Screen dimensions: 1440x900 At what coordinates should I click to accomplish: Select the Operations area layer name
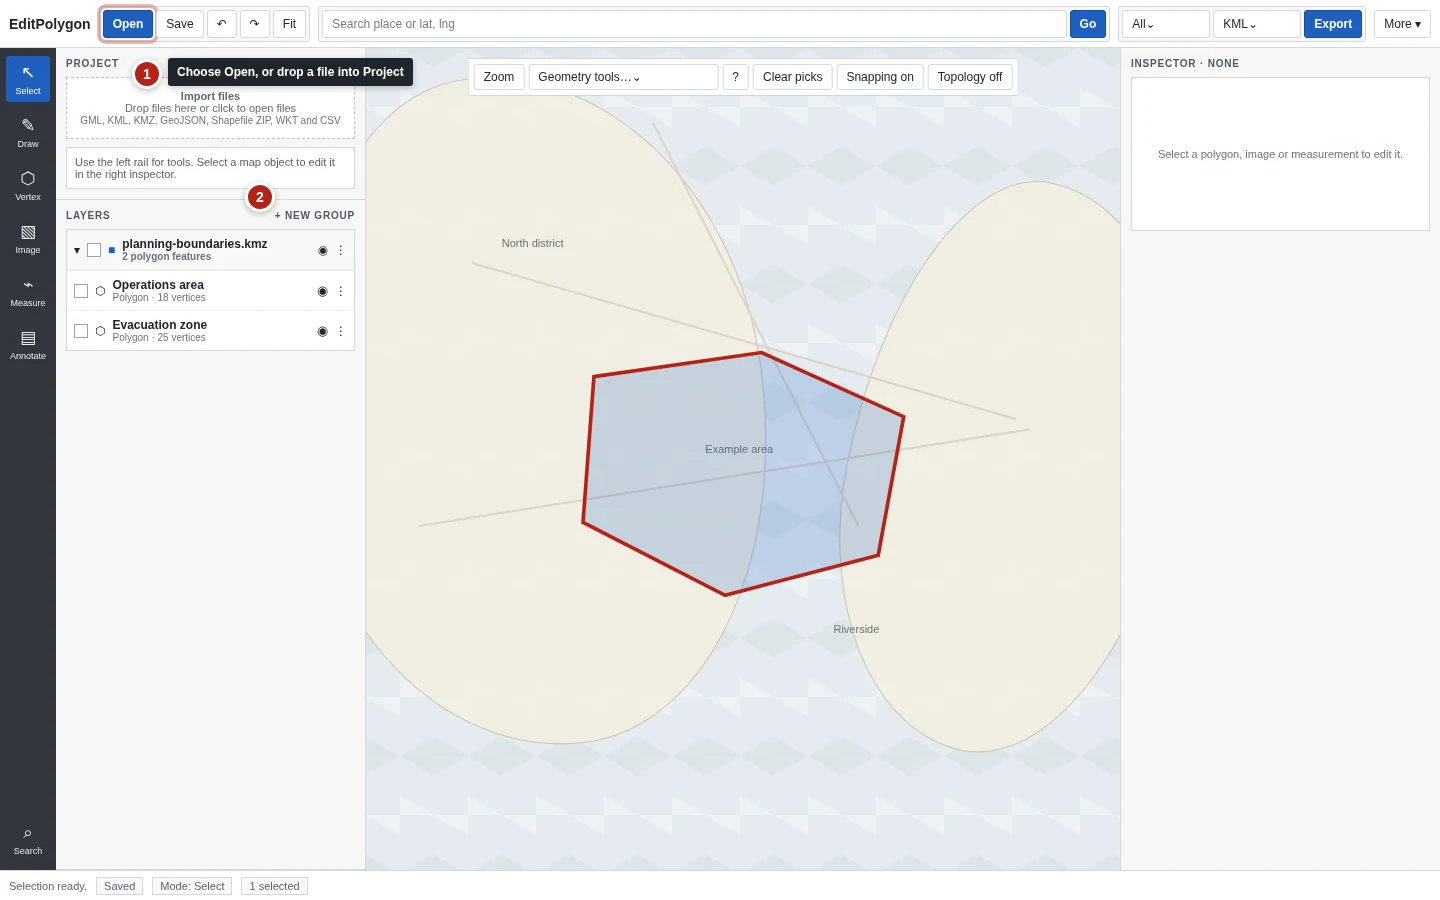(x=158, y=285)
